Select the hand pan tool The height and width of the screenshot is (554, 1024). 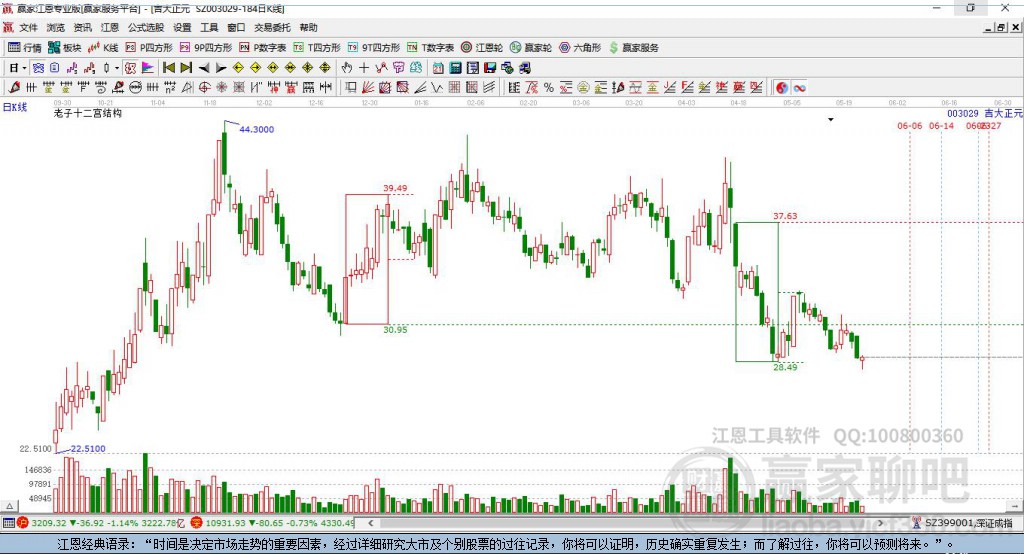coord(347,68)
